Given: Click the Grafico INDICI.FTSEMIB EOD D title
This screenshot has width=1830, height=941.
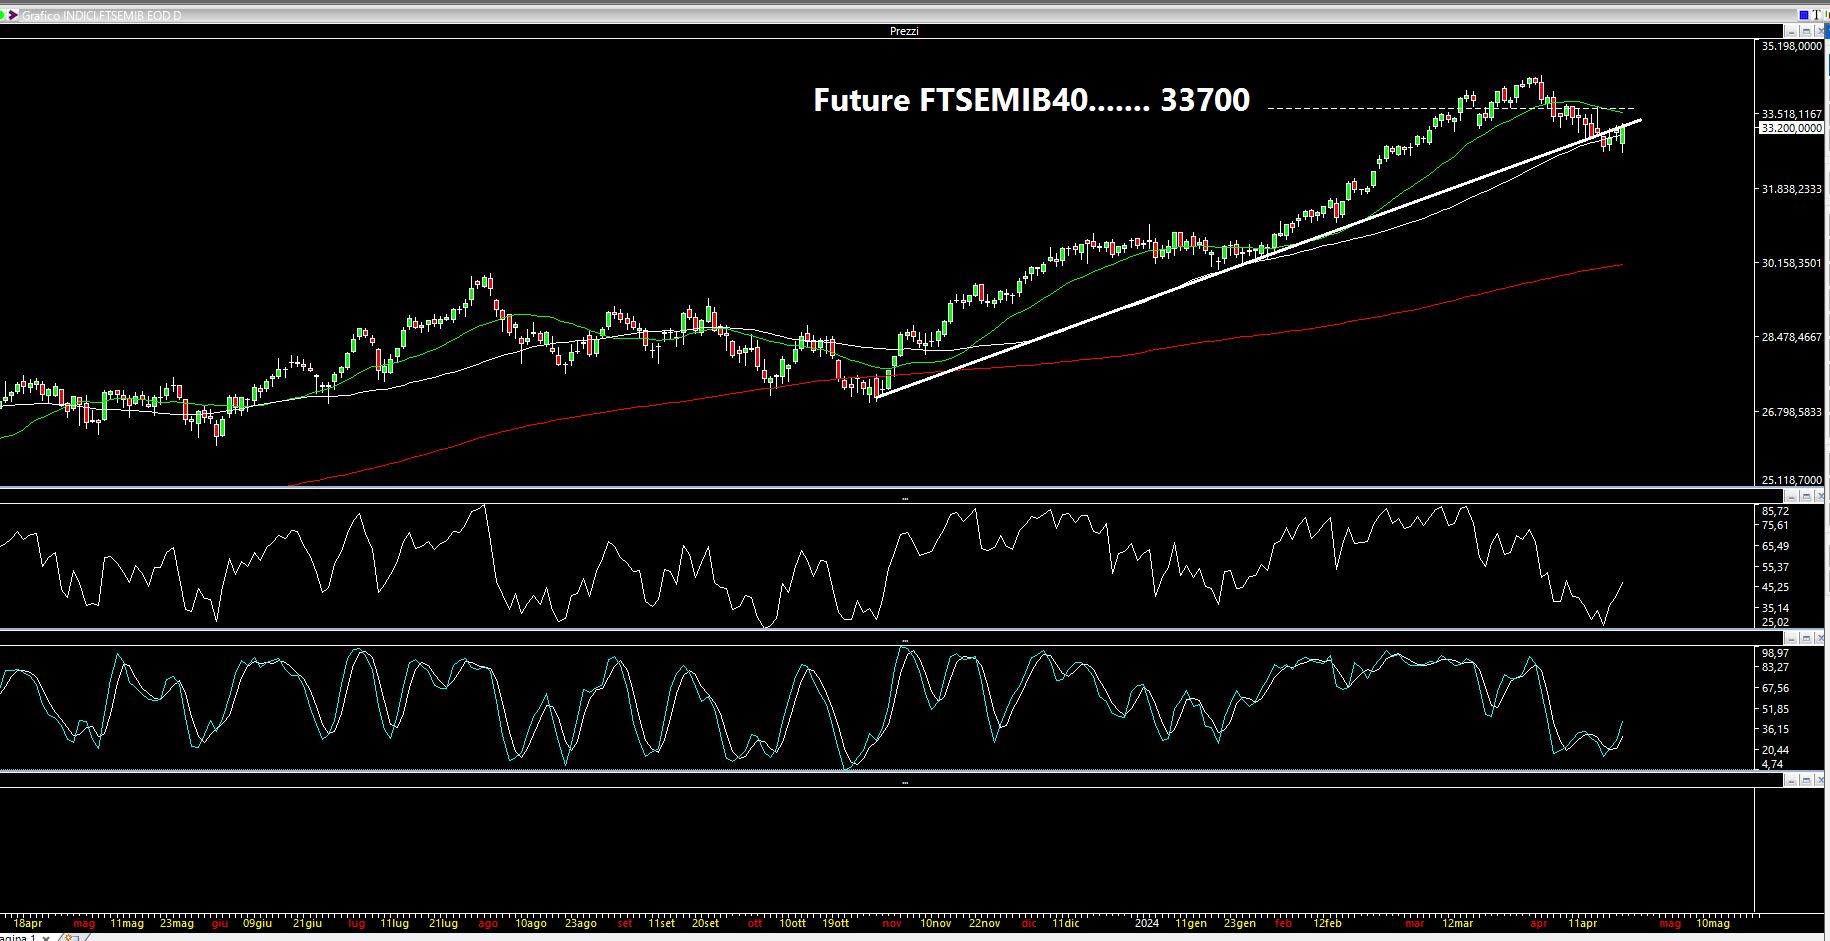Looking at the screenshot, I should click(x=101, y=16).
